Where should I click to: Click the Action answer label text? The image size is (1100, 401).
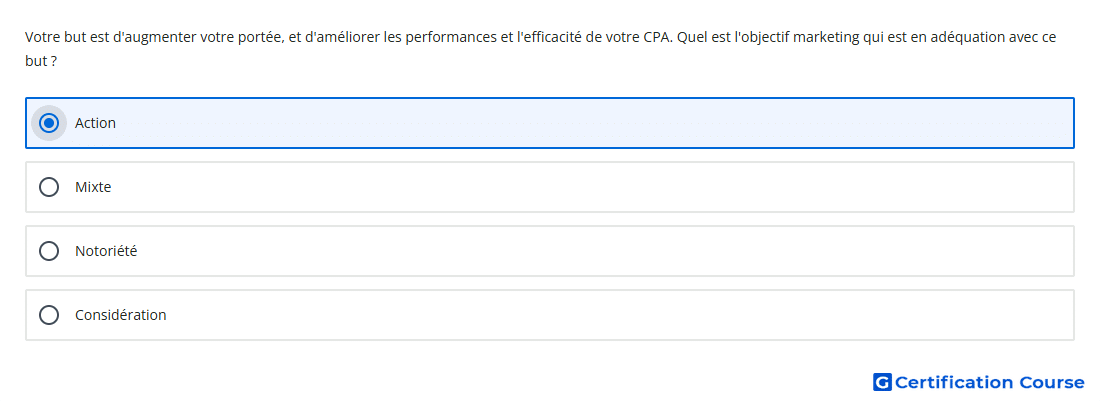pyautogui.click(x=95, y=123)
